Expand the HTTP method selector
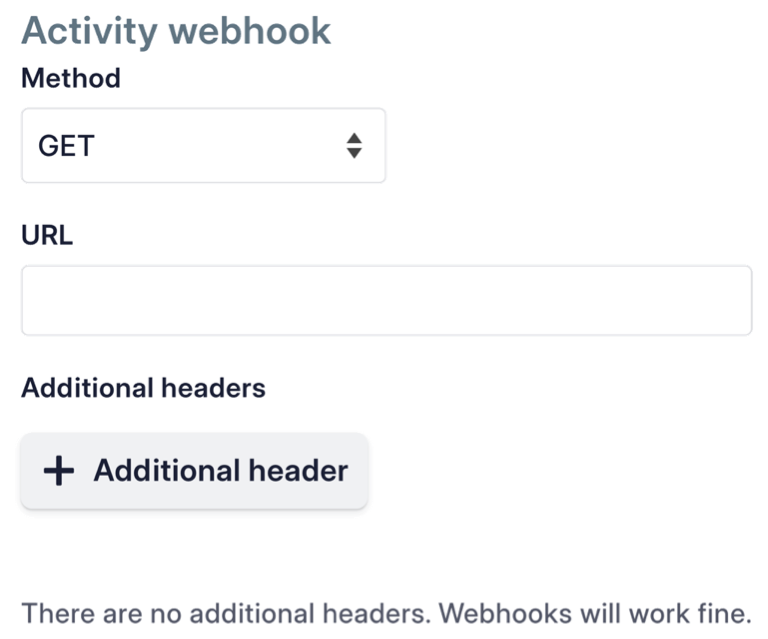This screenshot has width=768, height=639. pos(204,145)
